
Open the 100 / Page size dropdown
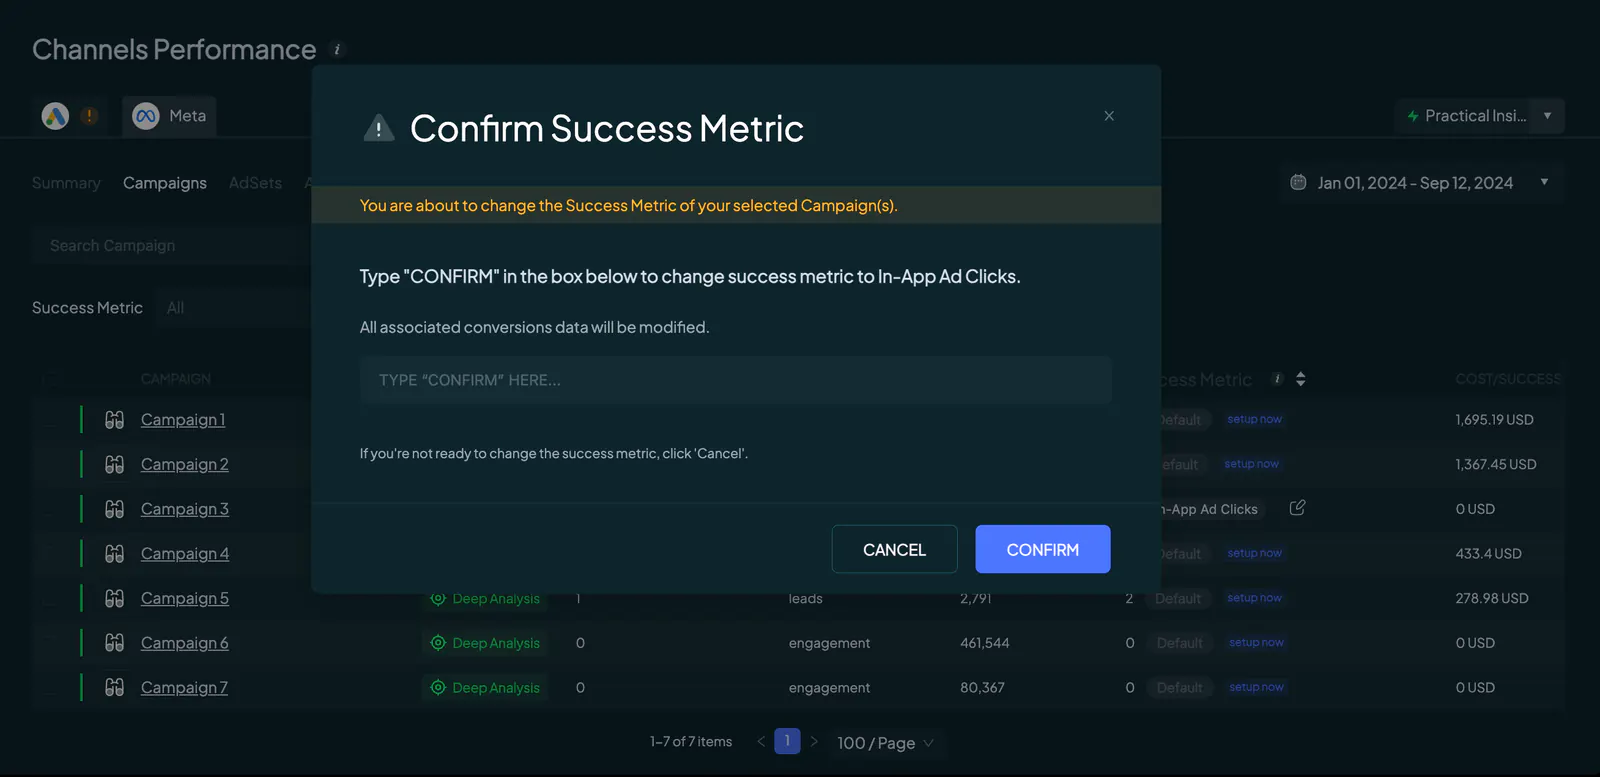(x=886, y=743)
